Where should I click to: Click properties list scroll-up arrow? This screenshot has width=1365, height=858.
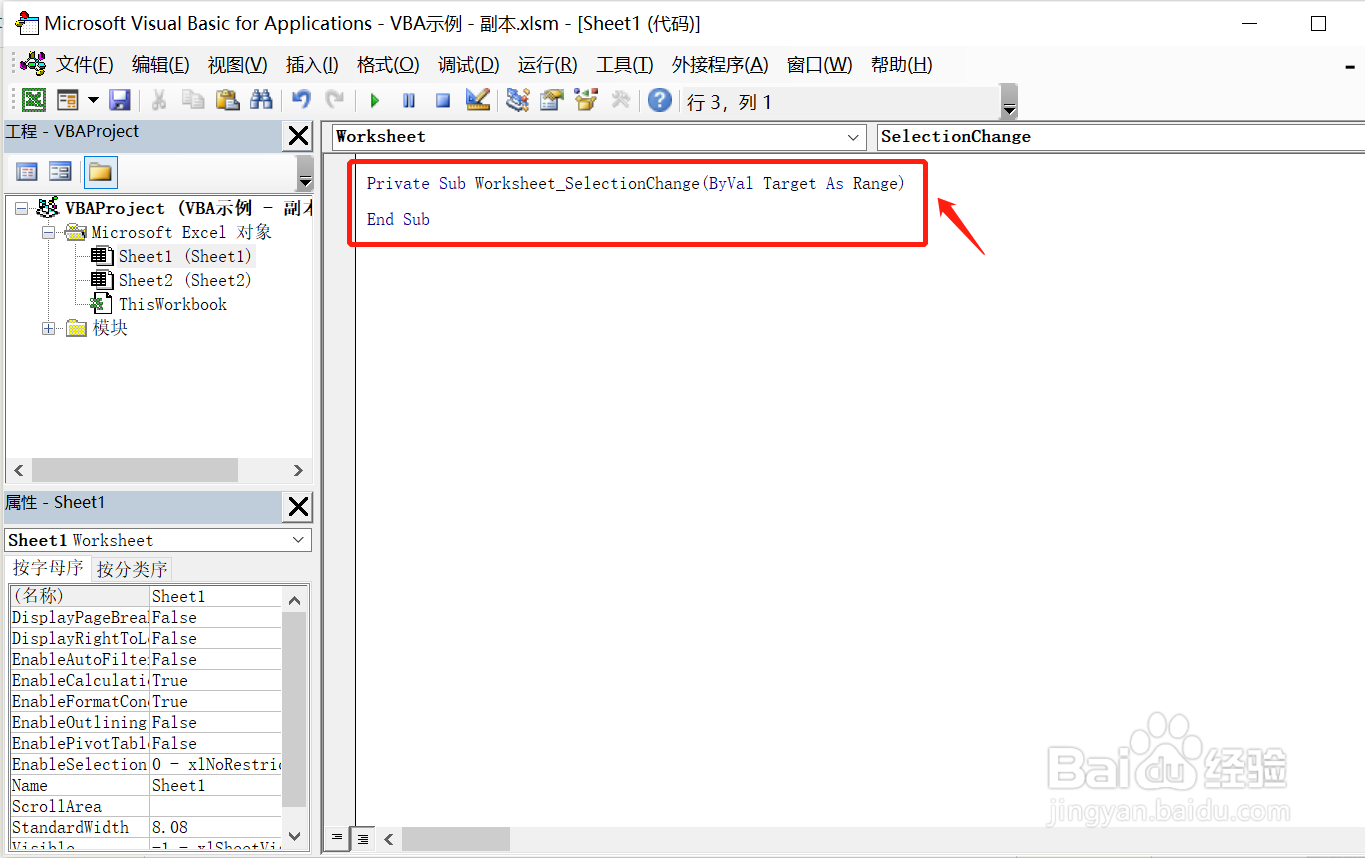click(294, 600)
